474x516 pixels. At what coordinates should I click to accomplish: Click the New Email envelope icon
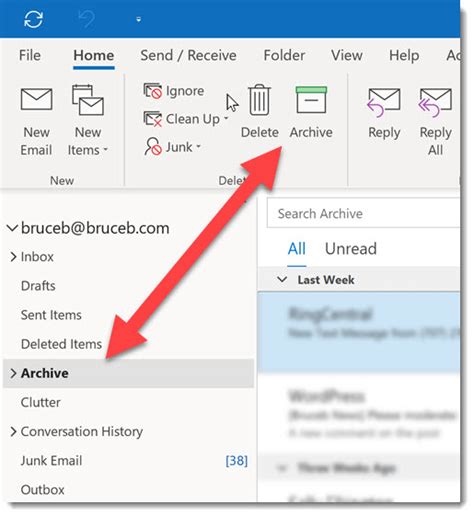(x=36, y=99)
